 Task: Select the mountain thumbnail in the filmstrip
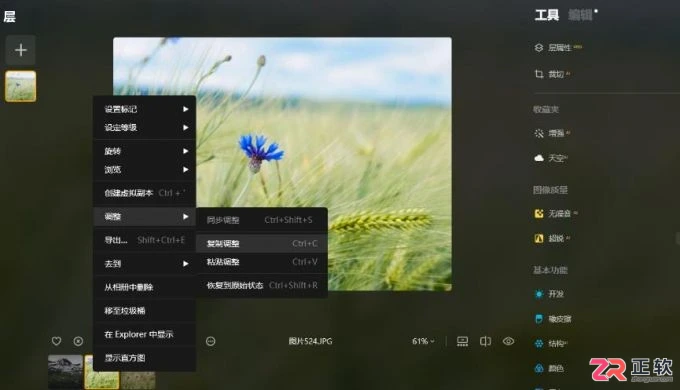[65, 372]
